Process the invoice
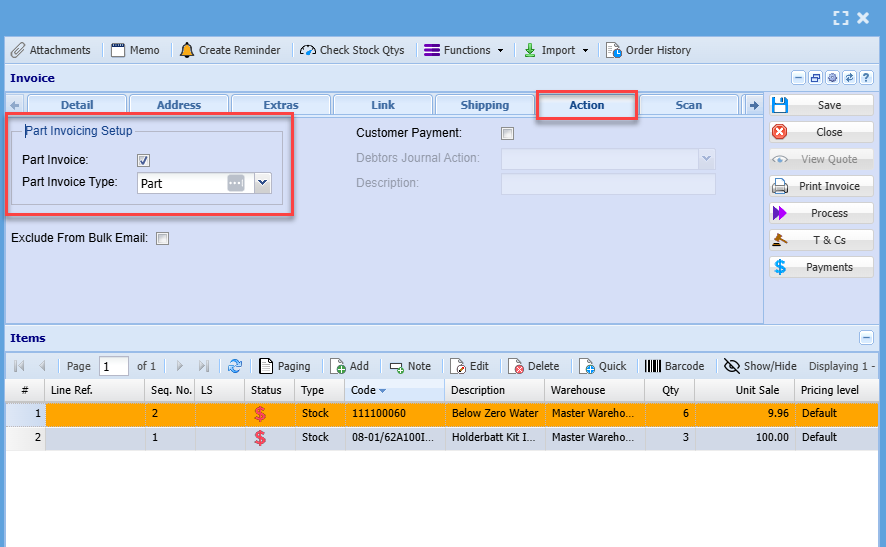 tap(821, 213)
